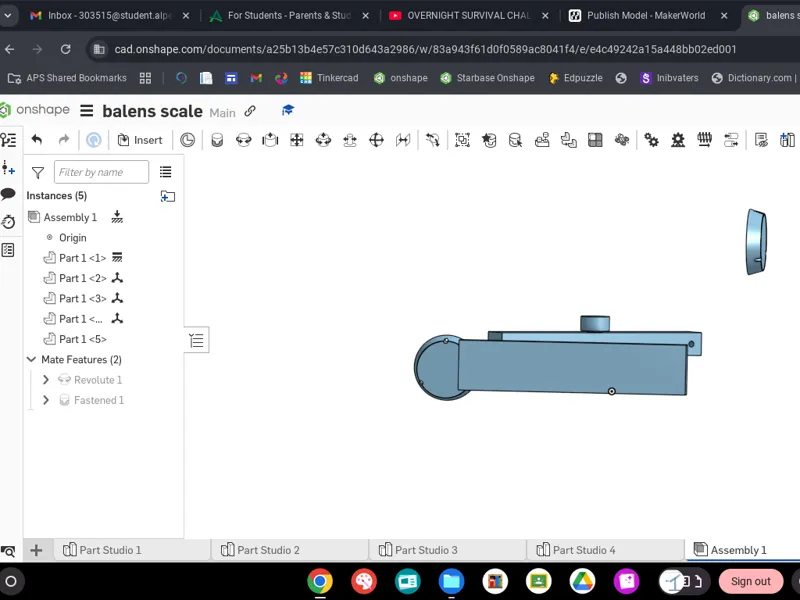Click the create folder icon beside Instances
This screenshot has width=800, height=600.
pyautogui.click(x=167, y=196)
